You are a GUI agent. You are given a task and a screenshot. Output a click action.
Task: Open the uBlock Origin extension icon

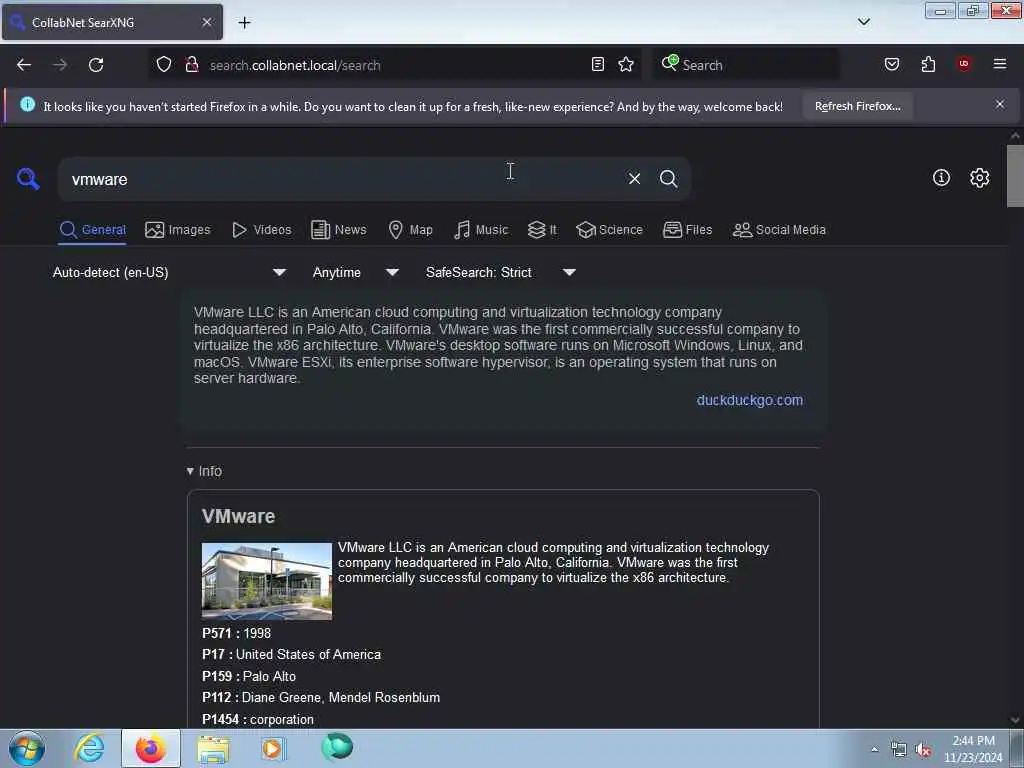pos(964,64)
